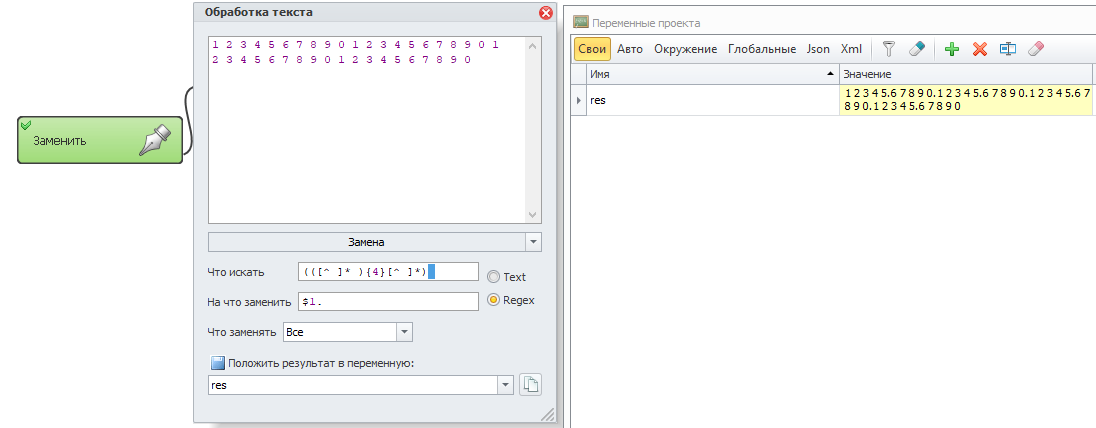Switch to the Xml tab
The height and width of the screenshot is (428, 1096).
pyautogui.click(x=851, y=49)
